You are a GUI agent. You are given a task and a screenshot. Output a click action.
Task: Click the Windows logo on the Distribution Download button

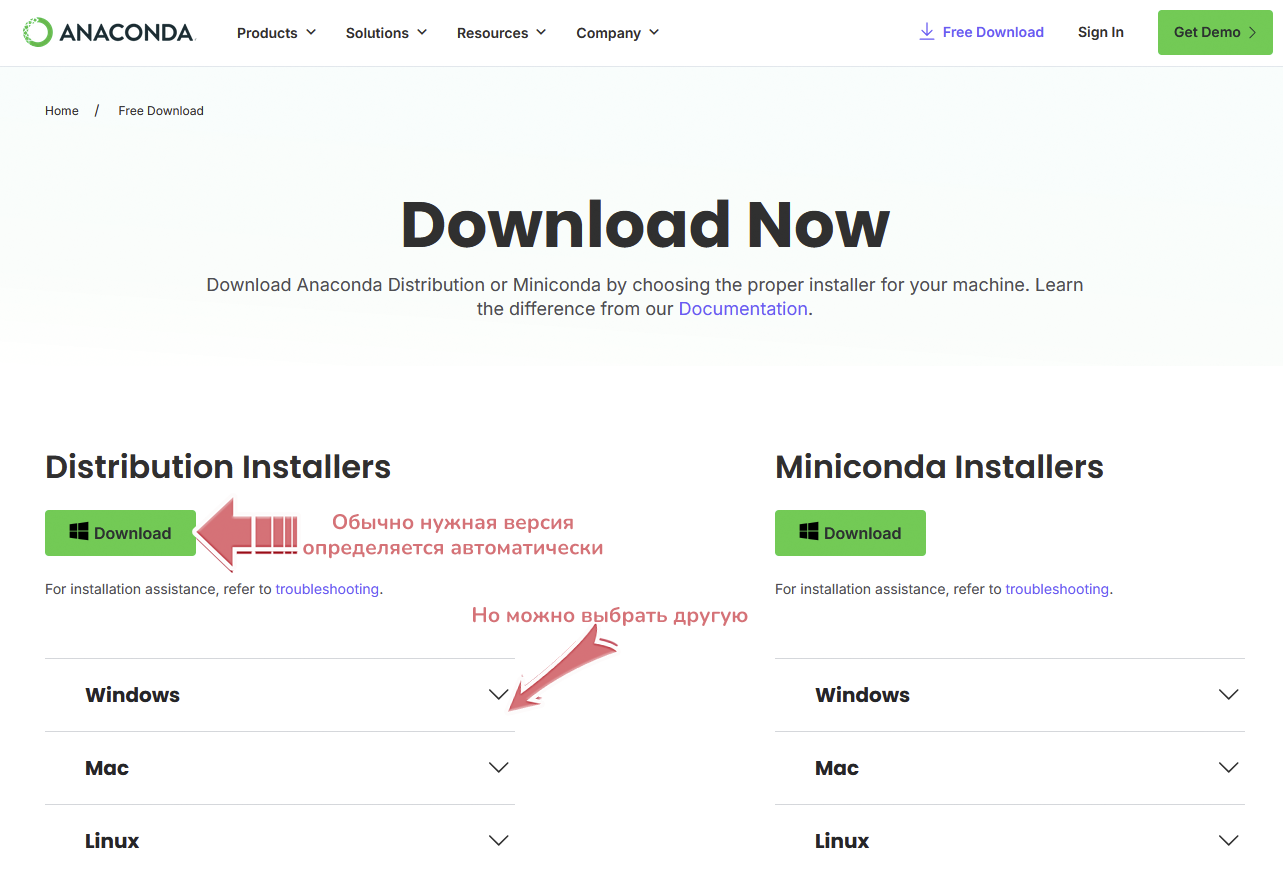(x=79, y=532)
